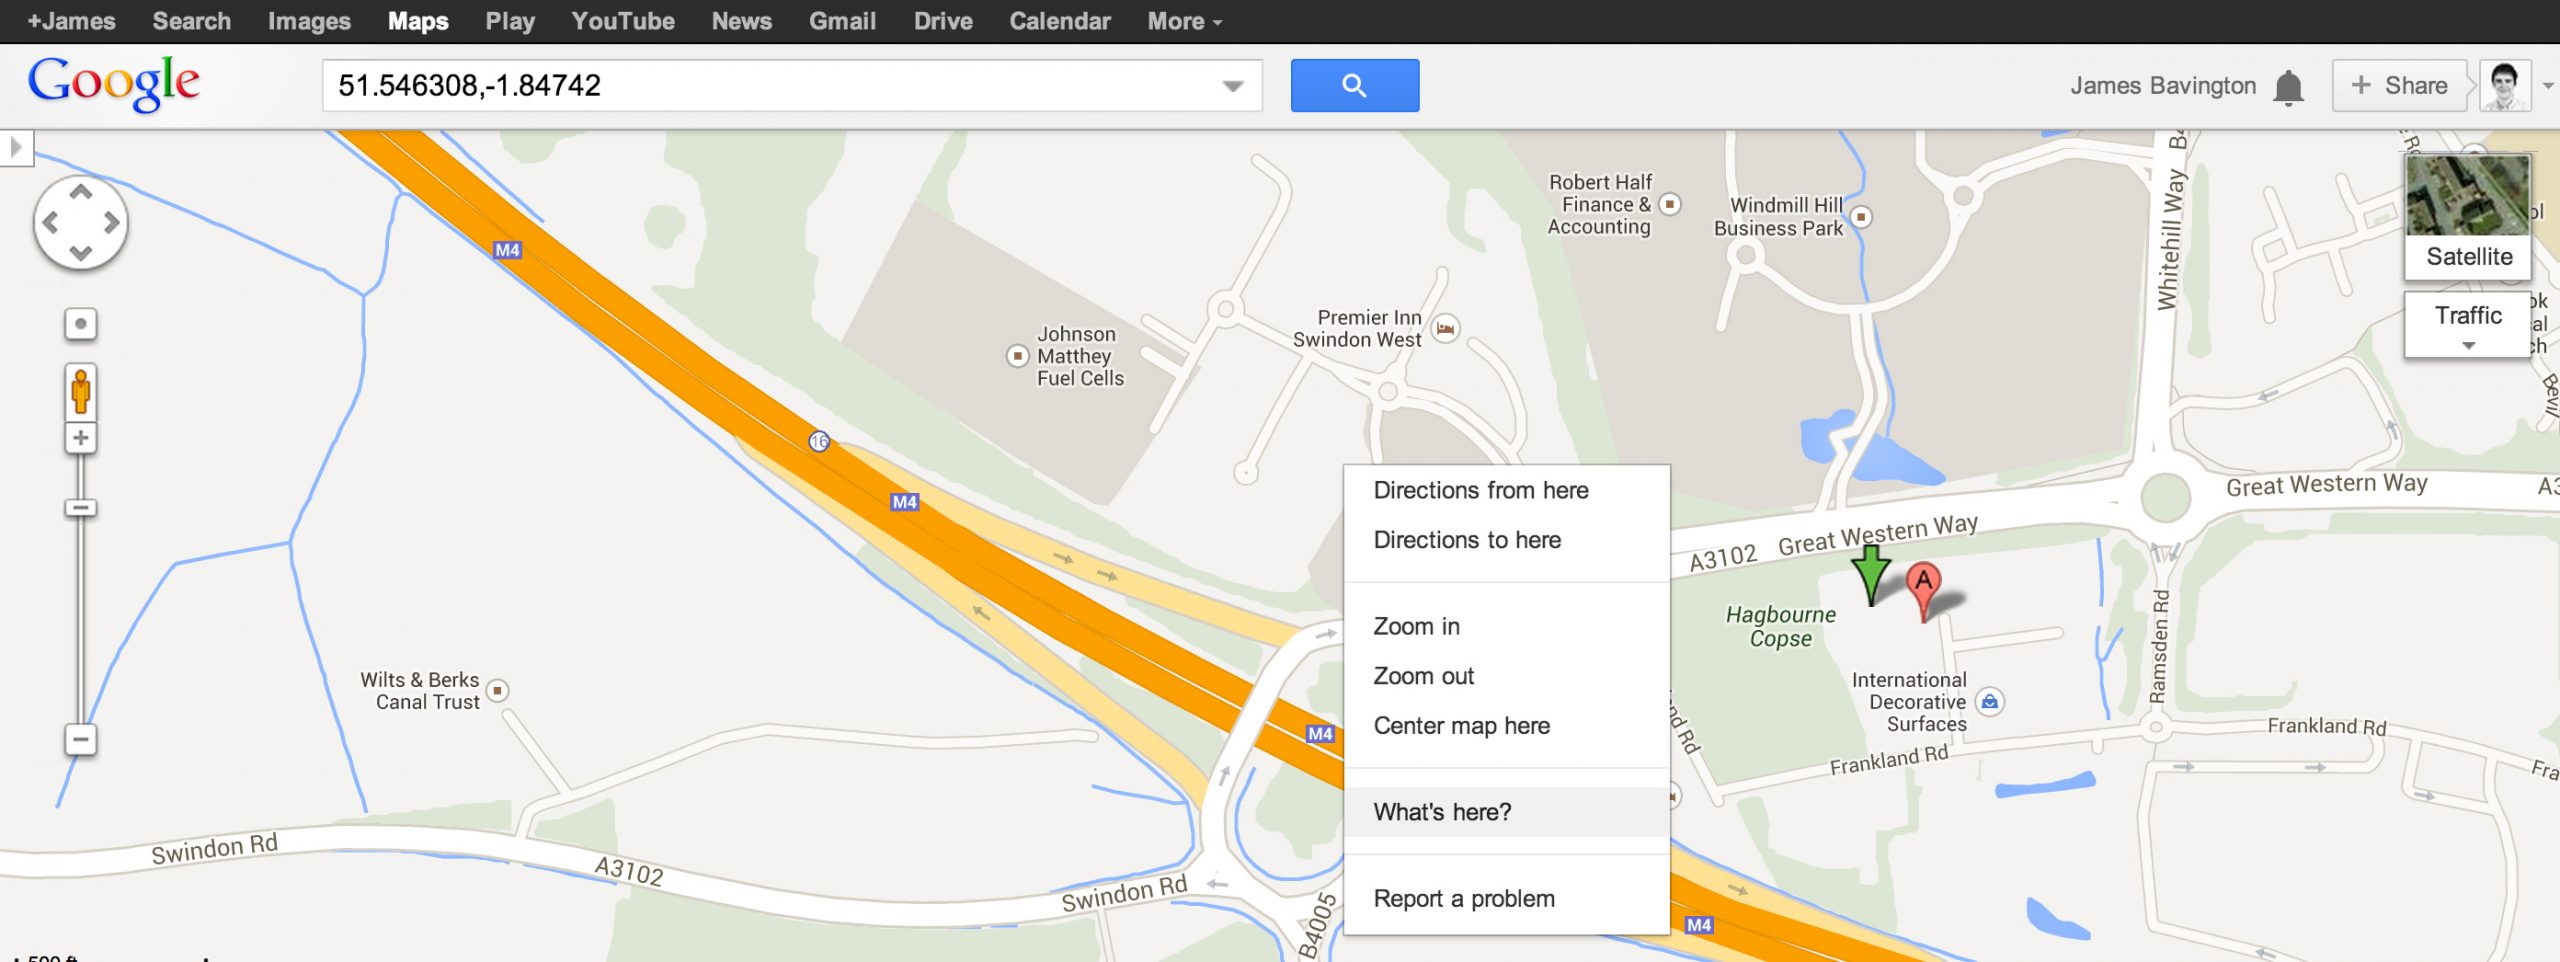Open Play in the top bar
The image size is (2560, 962).
click(510, 21)
